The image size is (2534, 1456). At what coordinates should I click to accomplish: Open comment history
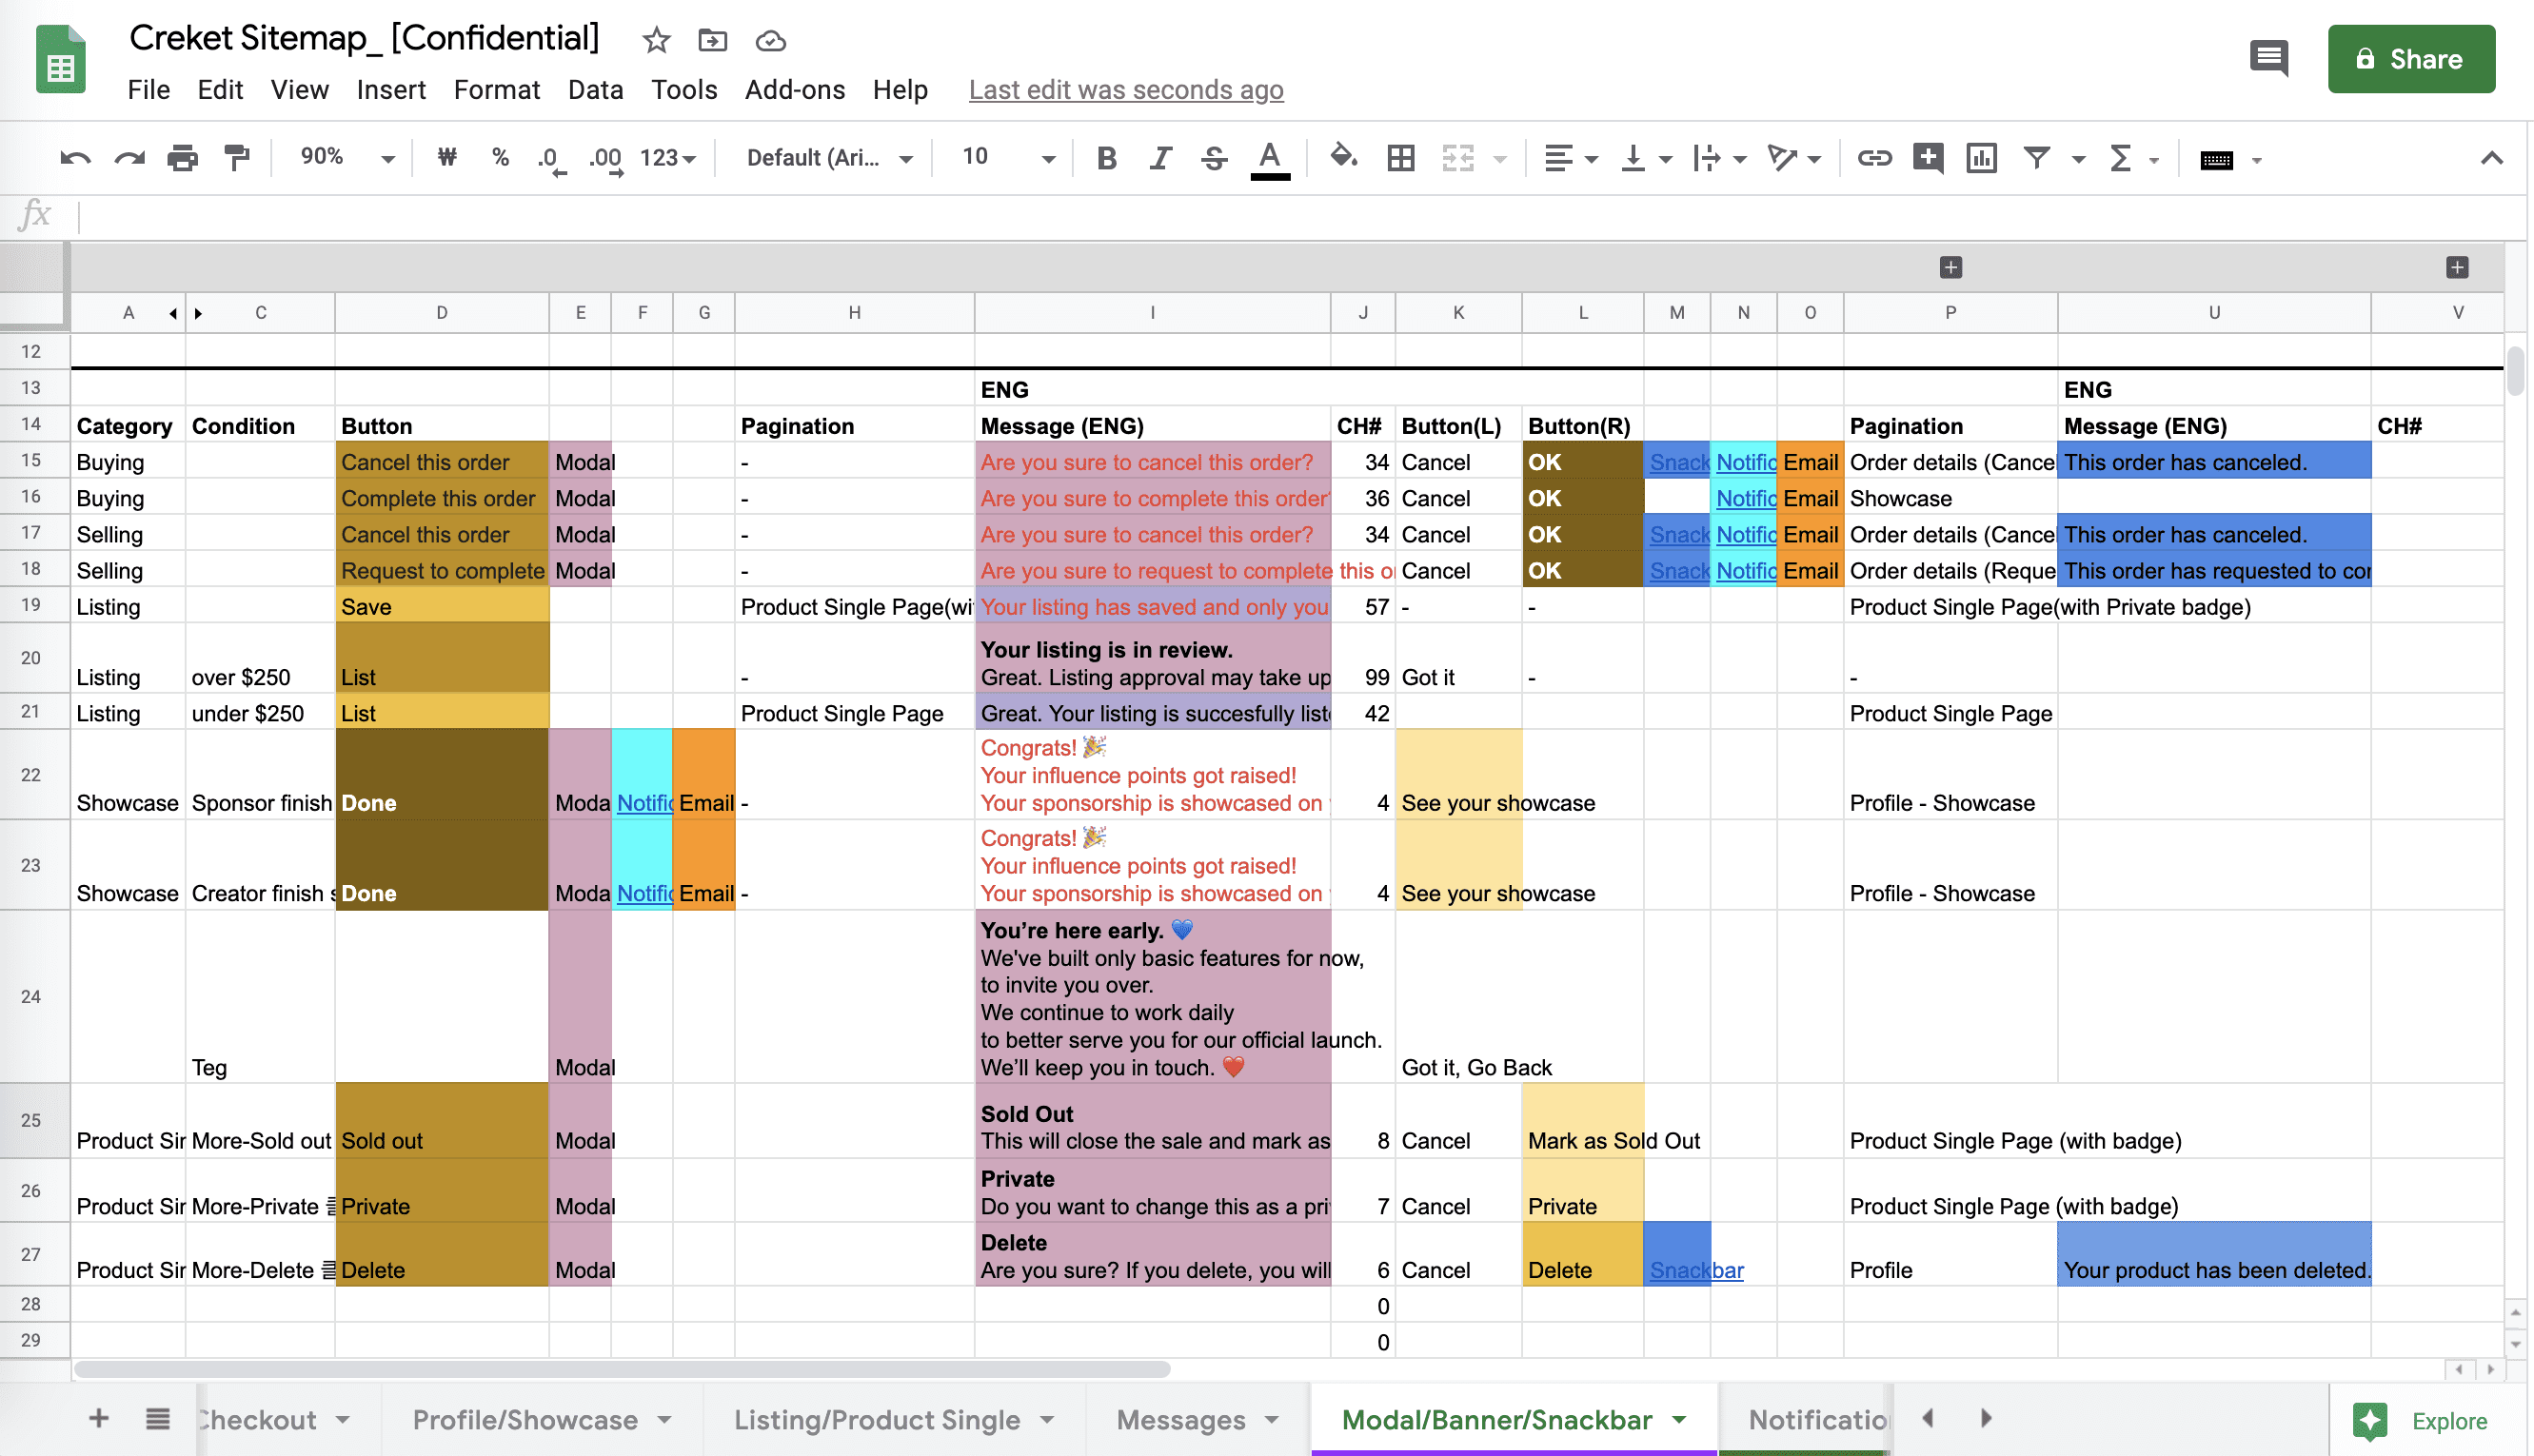(2268, 58)
